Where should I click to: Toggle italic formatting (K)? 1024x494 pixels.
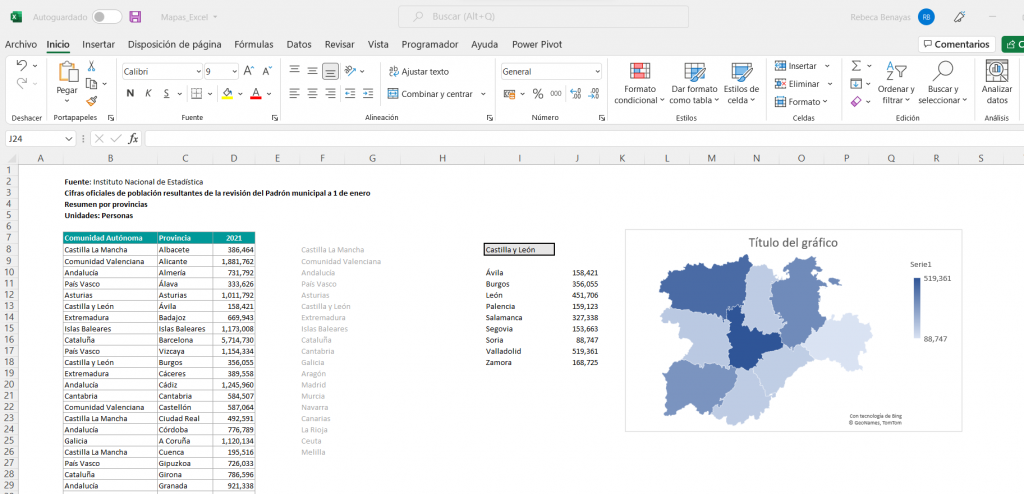(x=149, y=93)
